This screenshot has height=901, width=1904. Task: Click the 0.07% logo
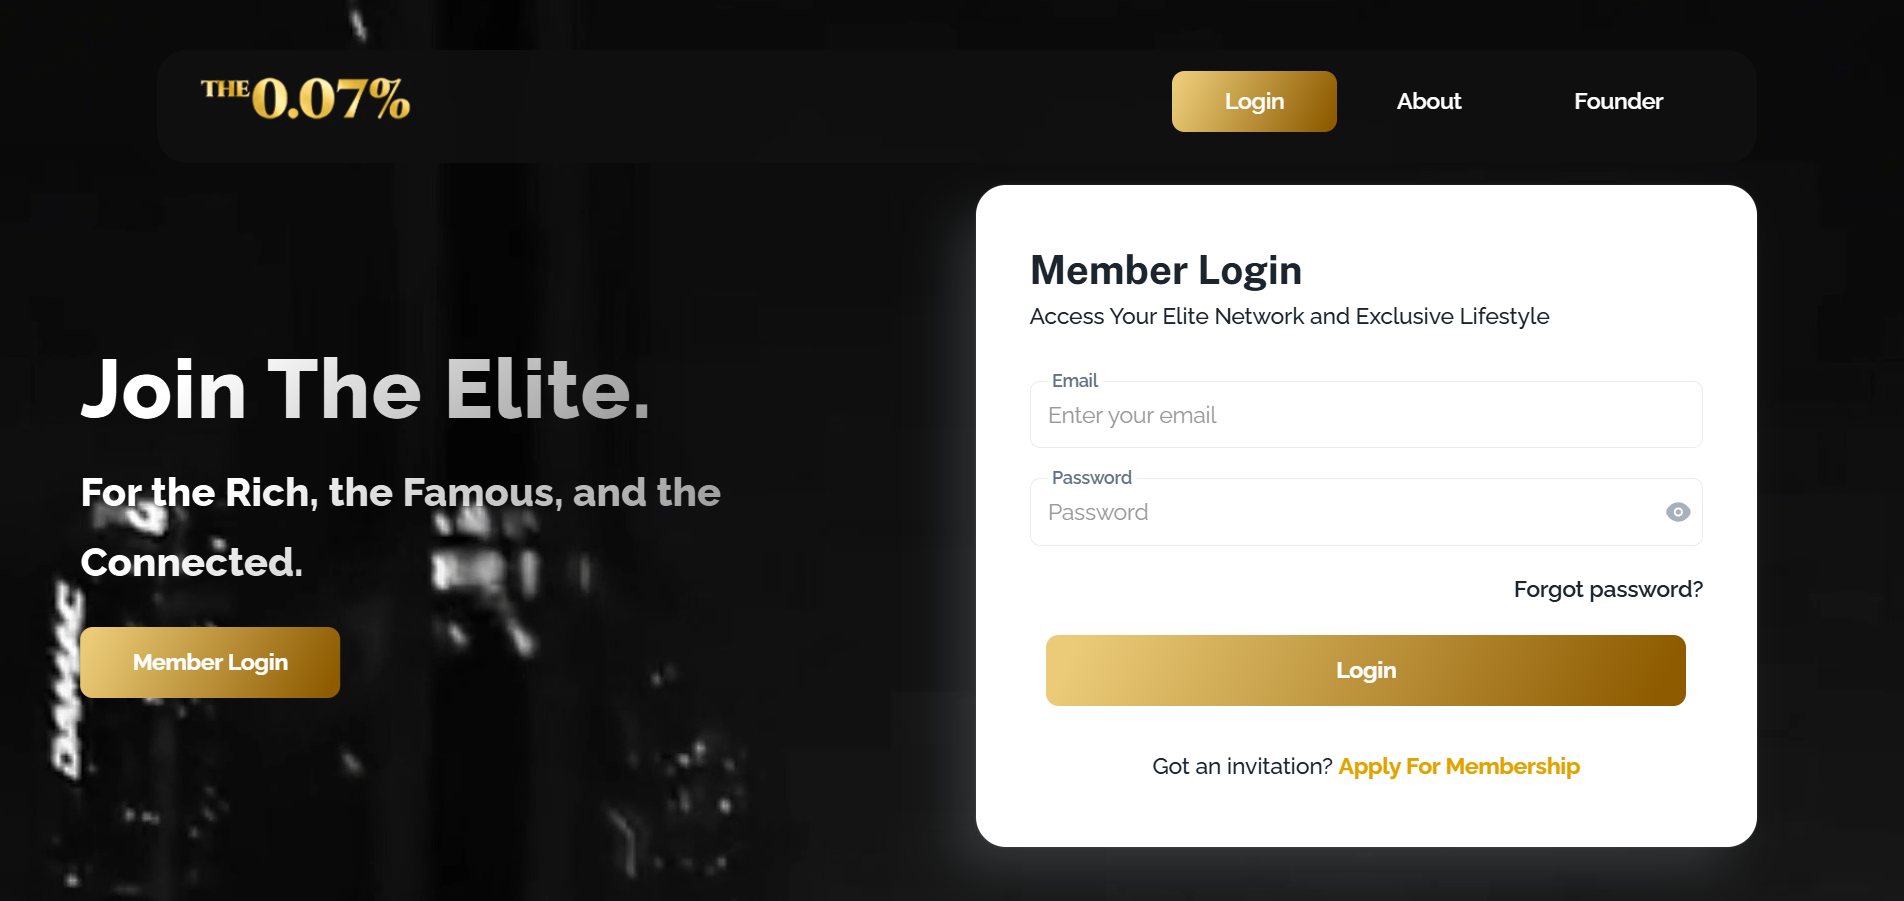[305, 99]
